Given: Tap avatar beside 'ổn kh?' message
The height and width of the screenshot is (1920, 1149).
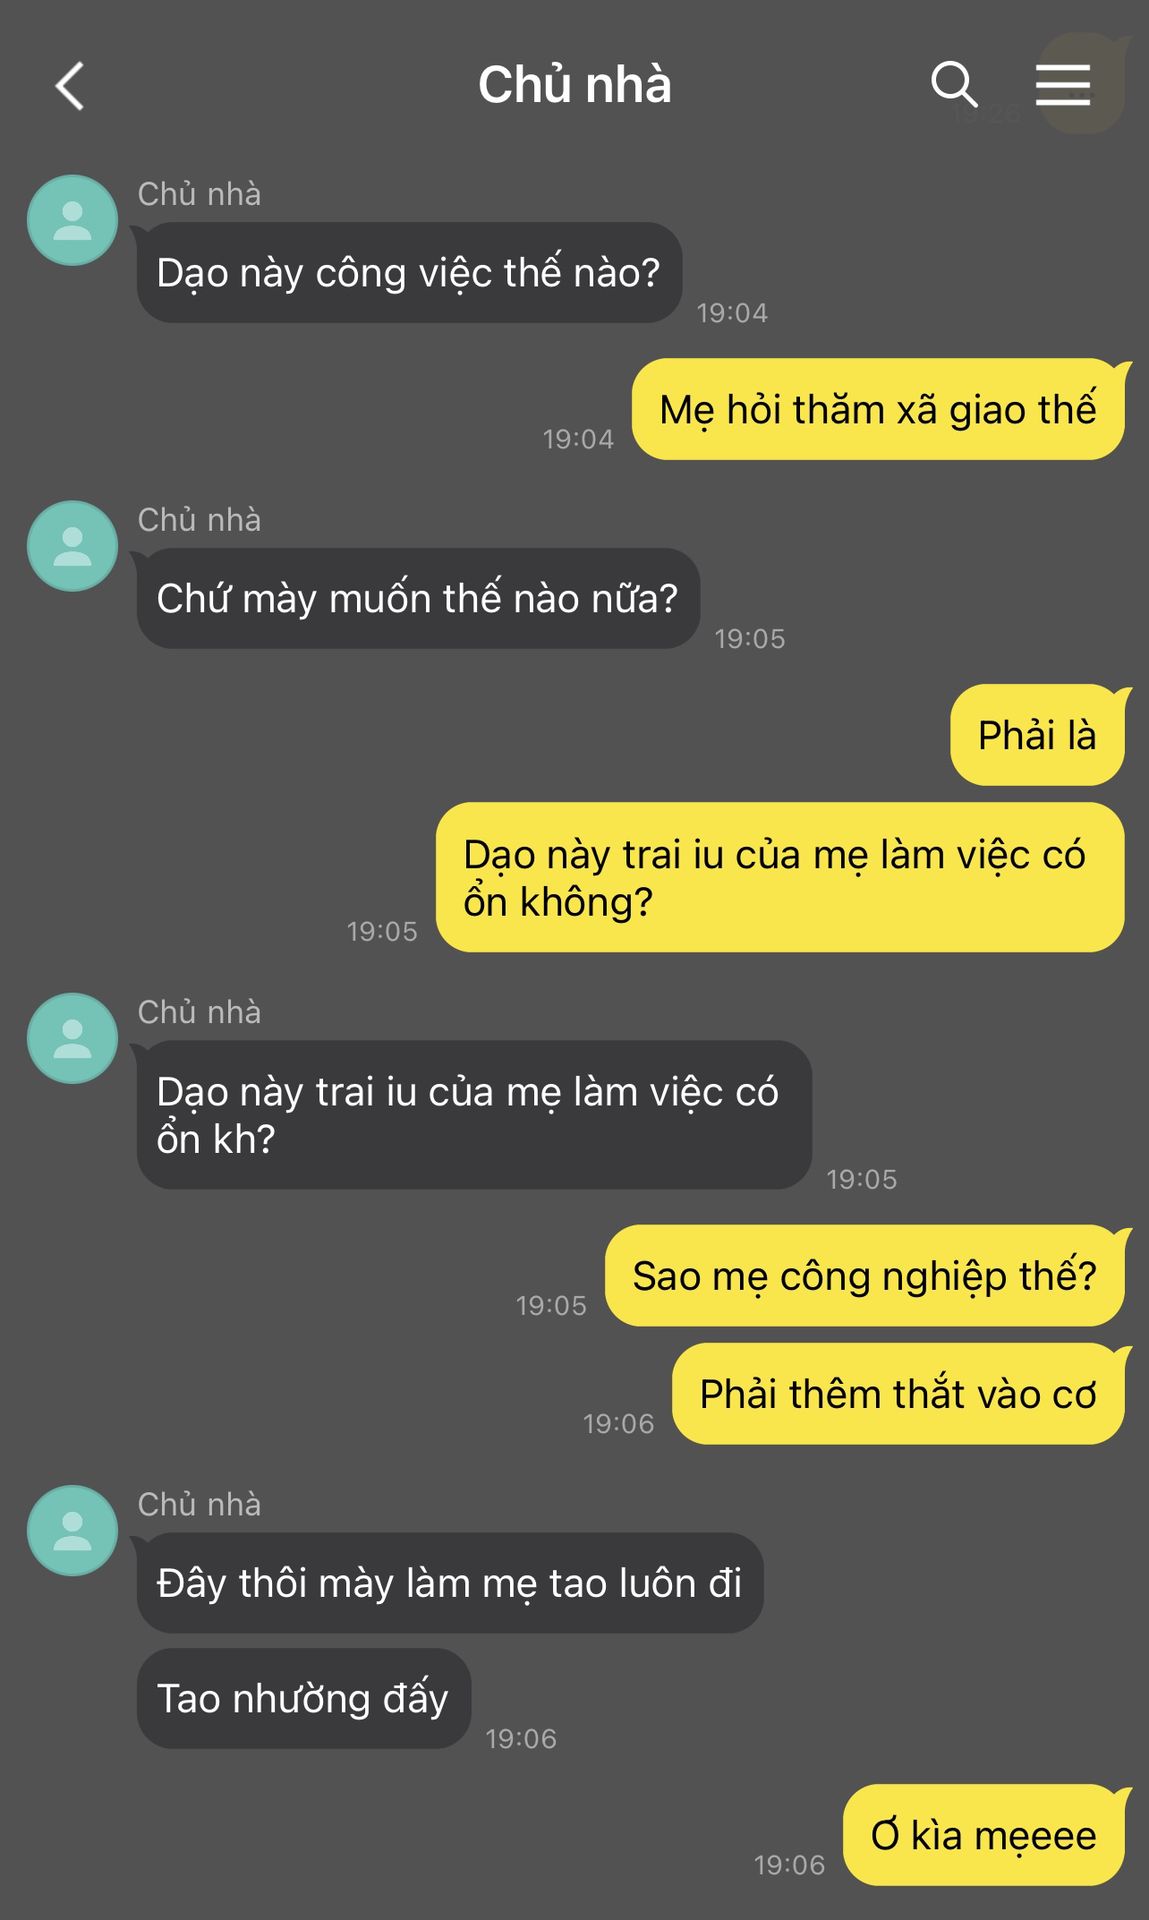Looking at the screenshot, I should click(x=72, y=1038).
